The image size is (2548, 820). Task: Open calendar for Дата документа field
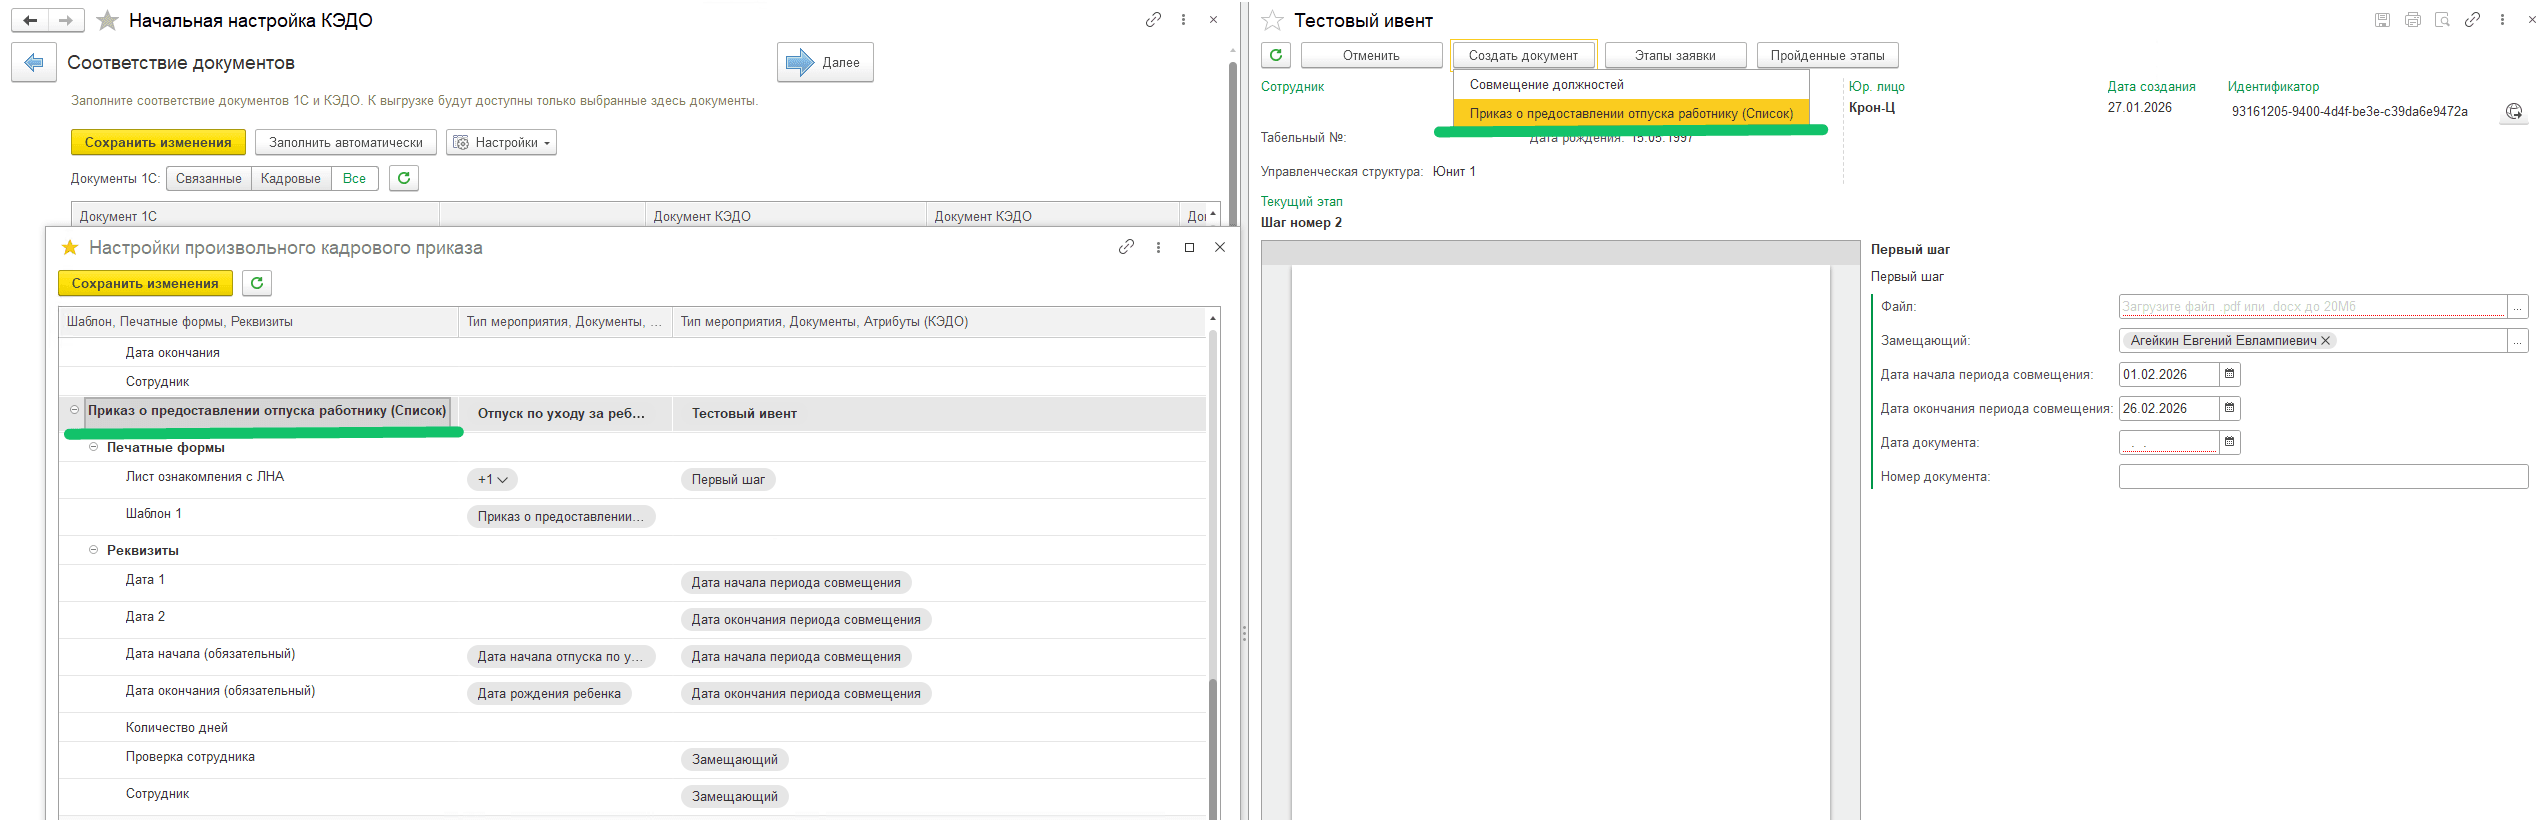coord(2229,442)
